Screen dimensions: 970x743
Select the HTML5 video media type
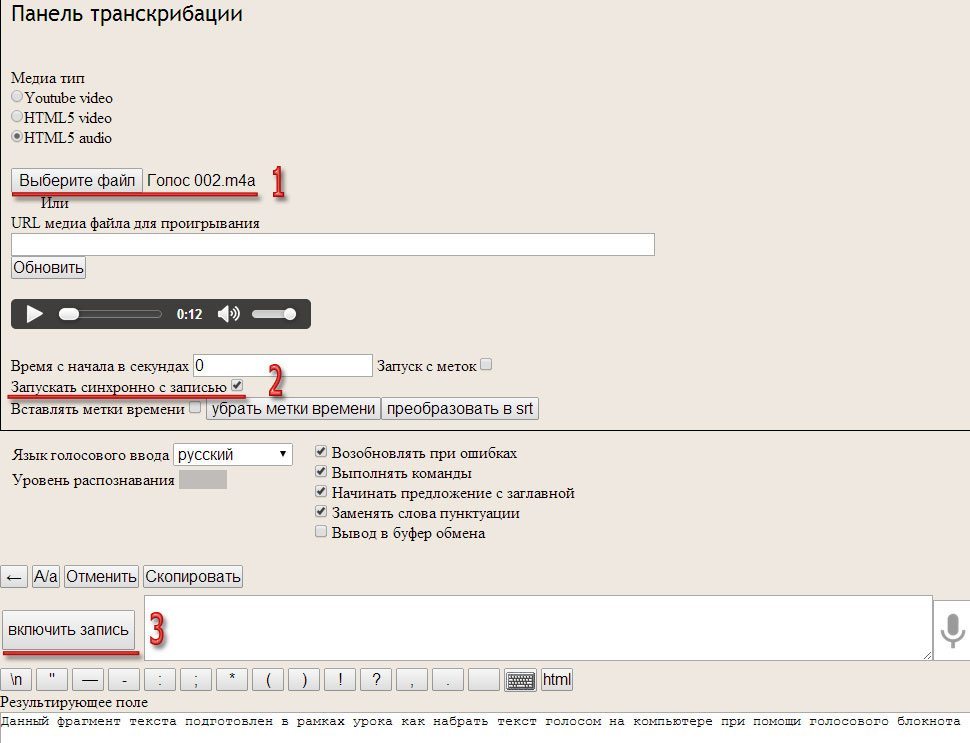[17, 117]
